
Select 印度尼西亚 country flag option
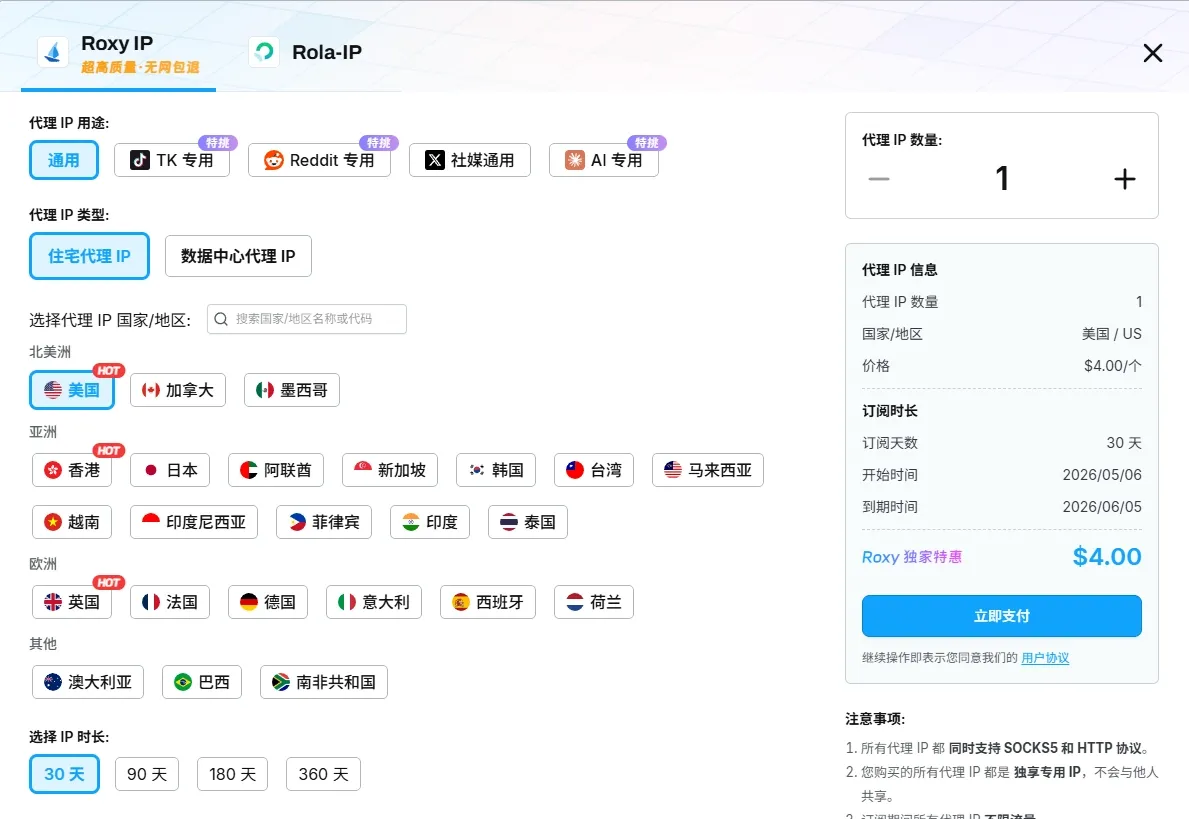(194, 522)
